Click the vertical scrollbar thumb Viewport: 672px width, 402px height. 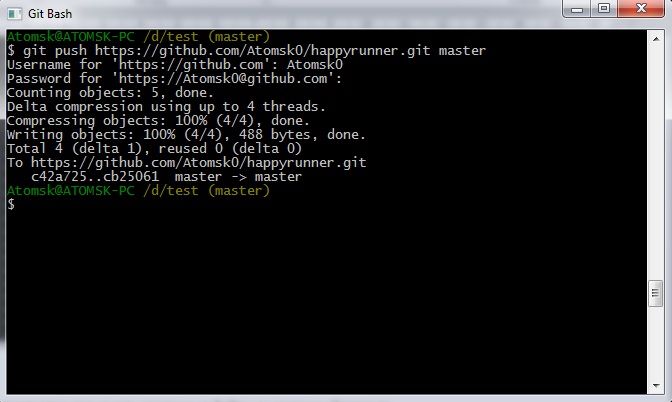pyautogui.click(x=656, y=293)
